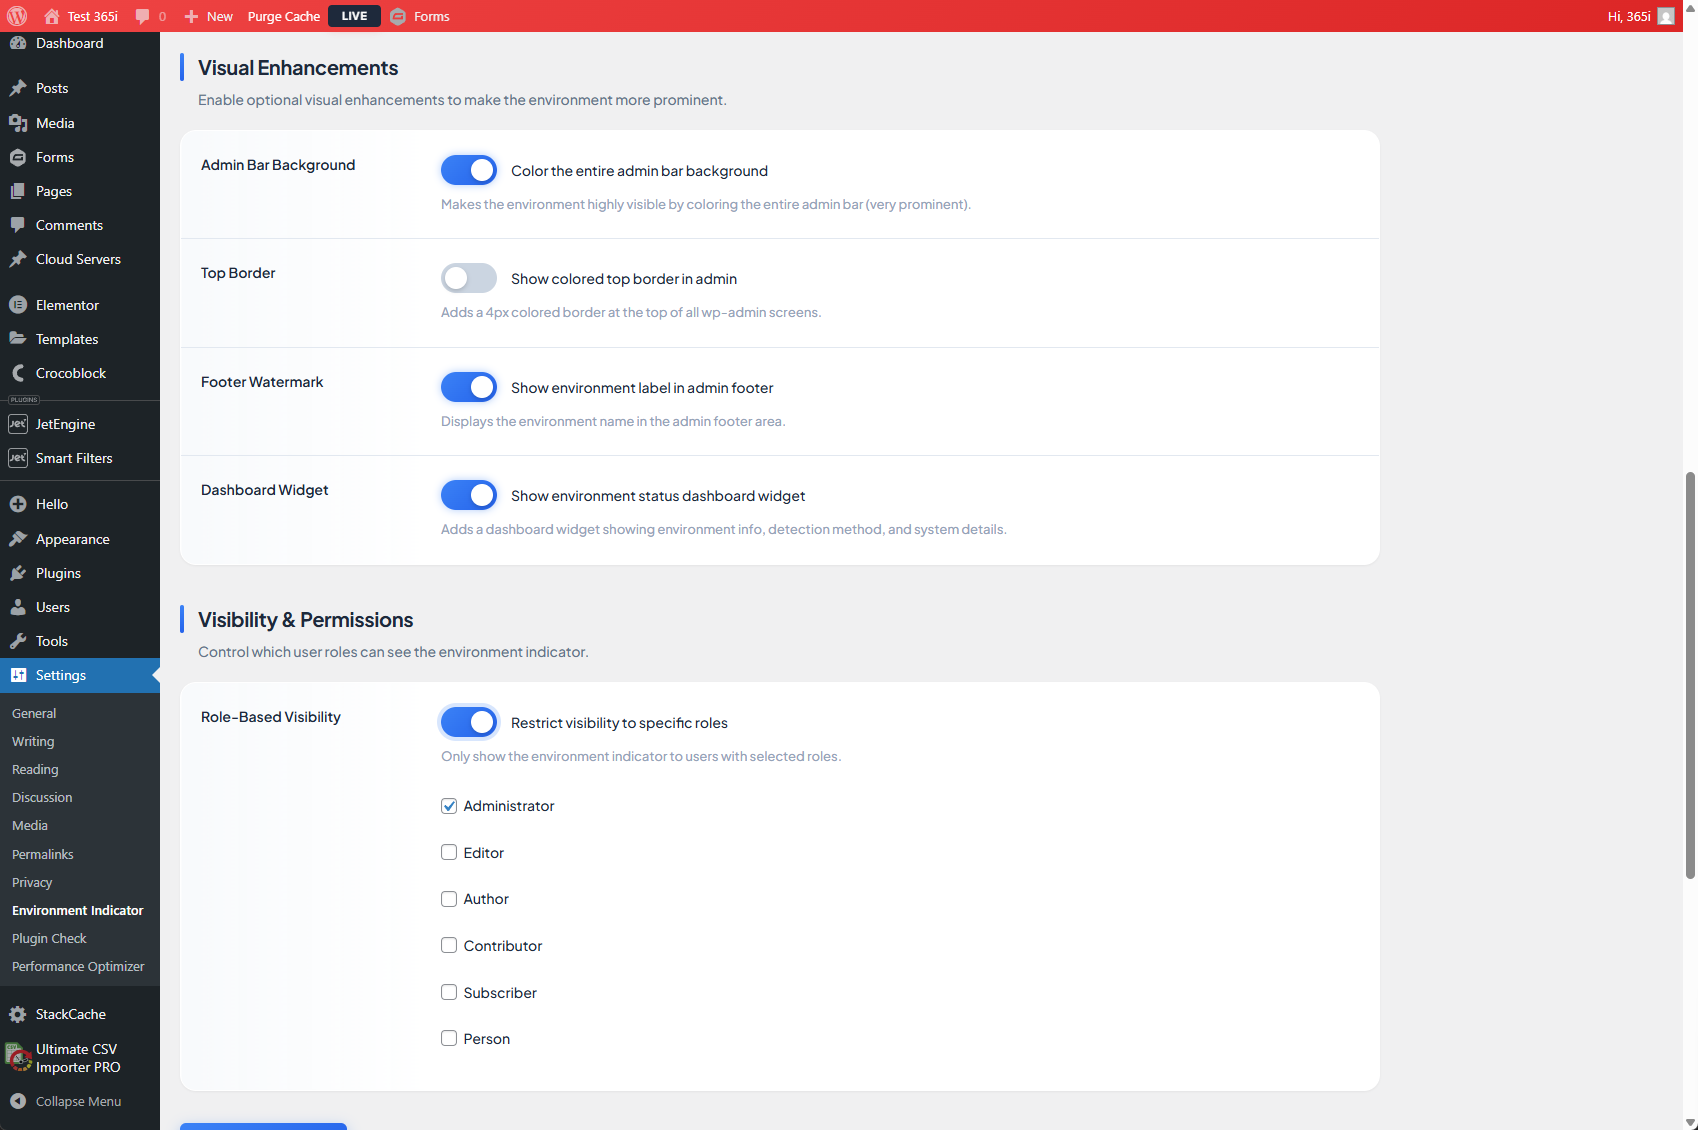Image resolution: width=1698 pixels, height=1130 pixels.
Task: Open the Plugin Check settings page
Action: click(49, 938)
